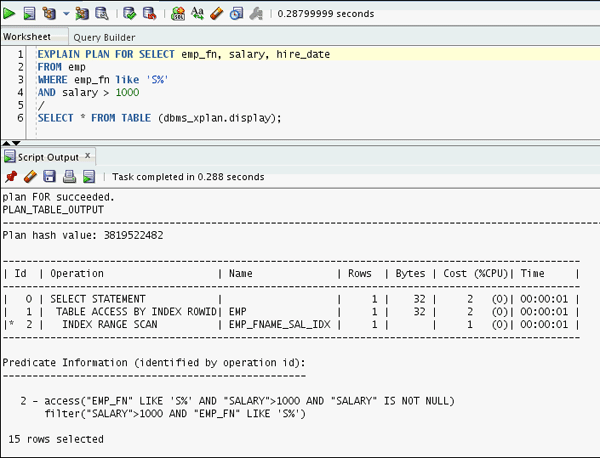
Task: Click the To Upper/Lower case icon
Action: [x=198, y=14]
